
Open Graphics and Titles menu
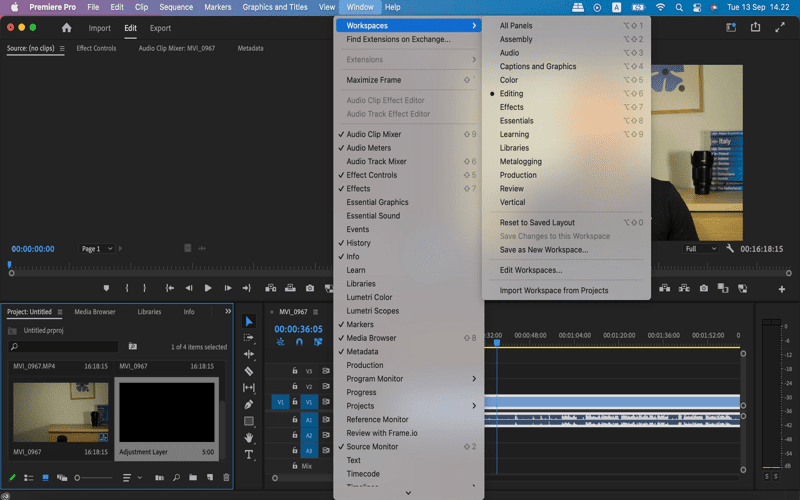pos(274,7)
